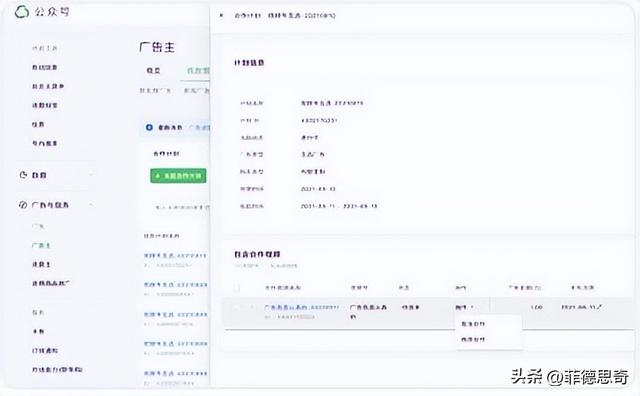Viewport: 640px width, 396px height.
Task: Click the blue info icon in the notice bar
Action: click(149, 127)
